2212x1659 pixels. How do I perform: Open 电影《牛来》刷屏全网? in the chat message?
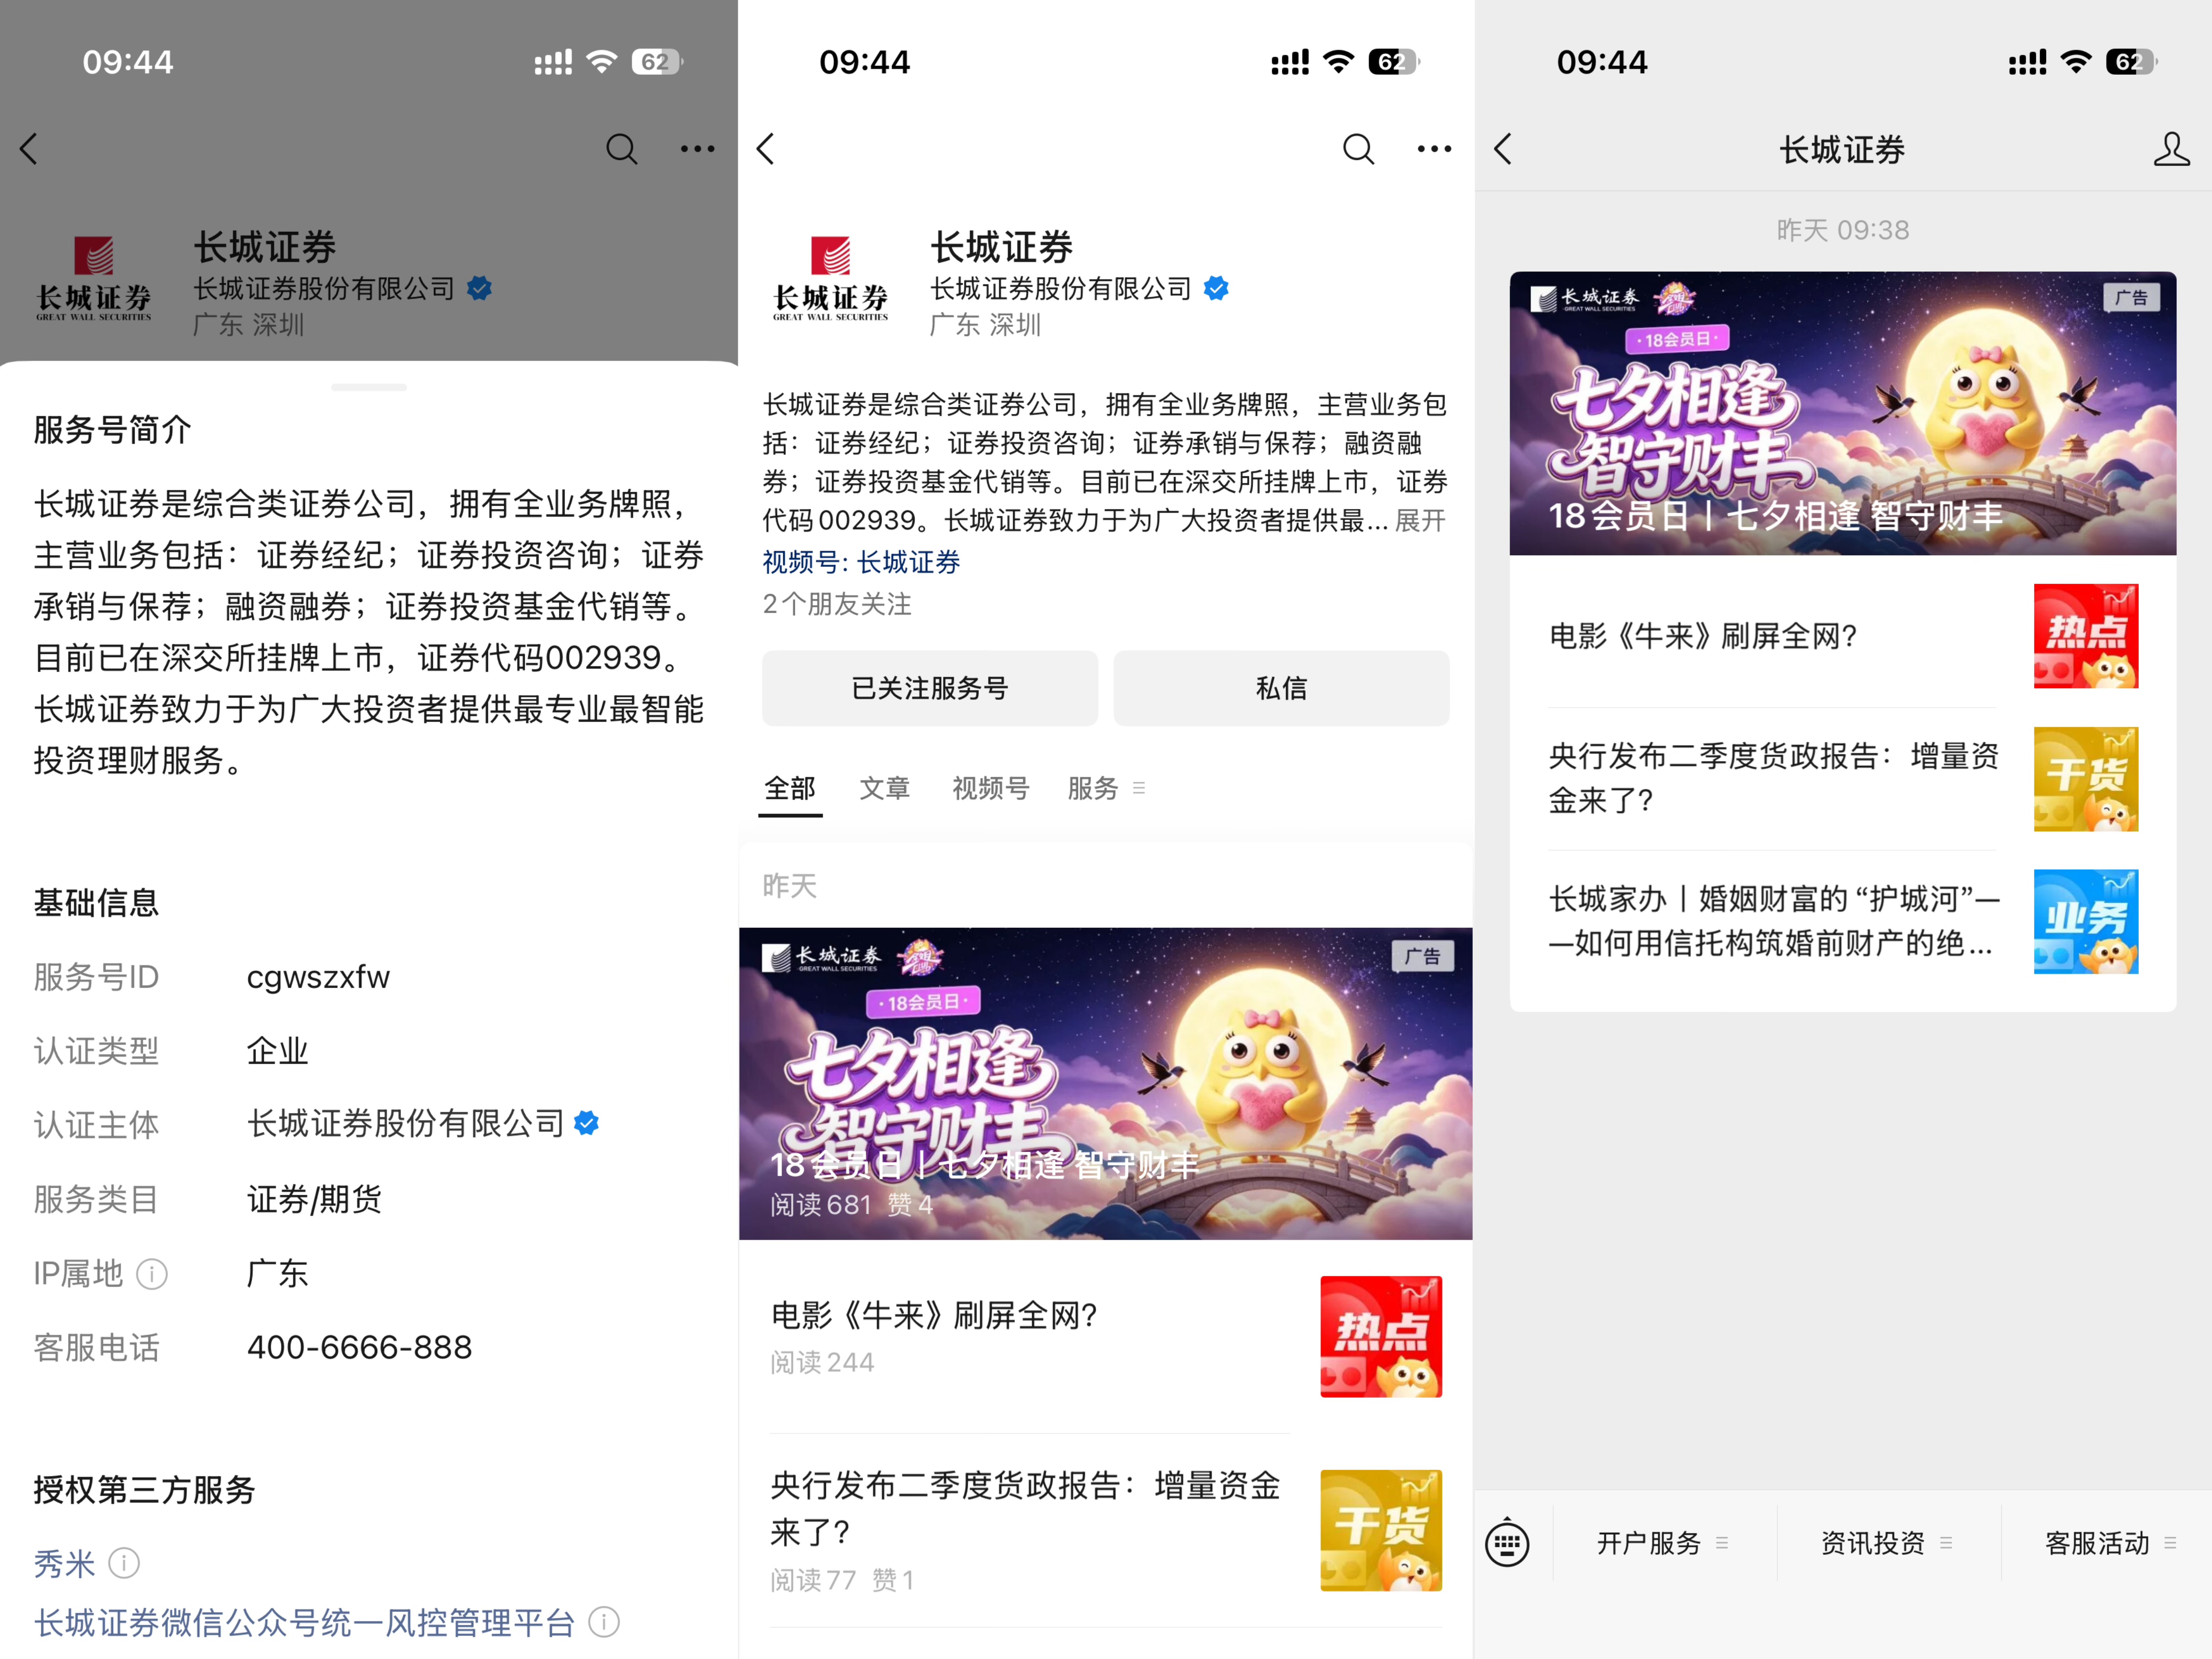tap(1703, 636)
